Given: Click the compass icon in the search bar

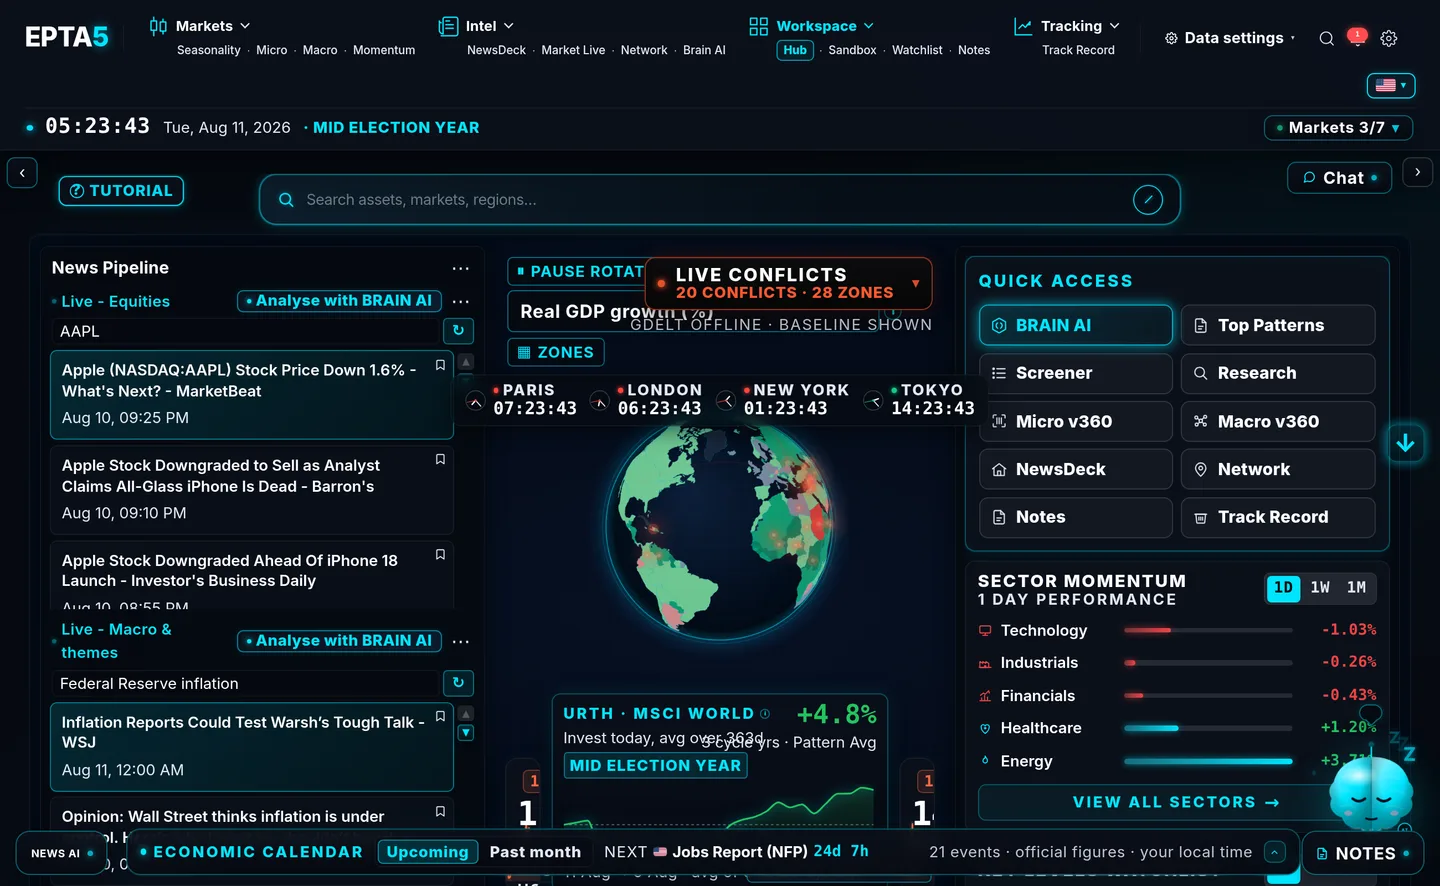Looking at the screenshot, I should 1148,200.
